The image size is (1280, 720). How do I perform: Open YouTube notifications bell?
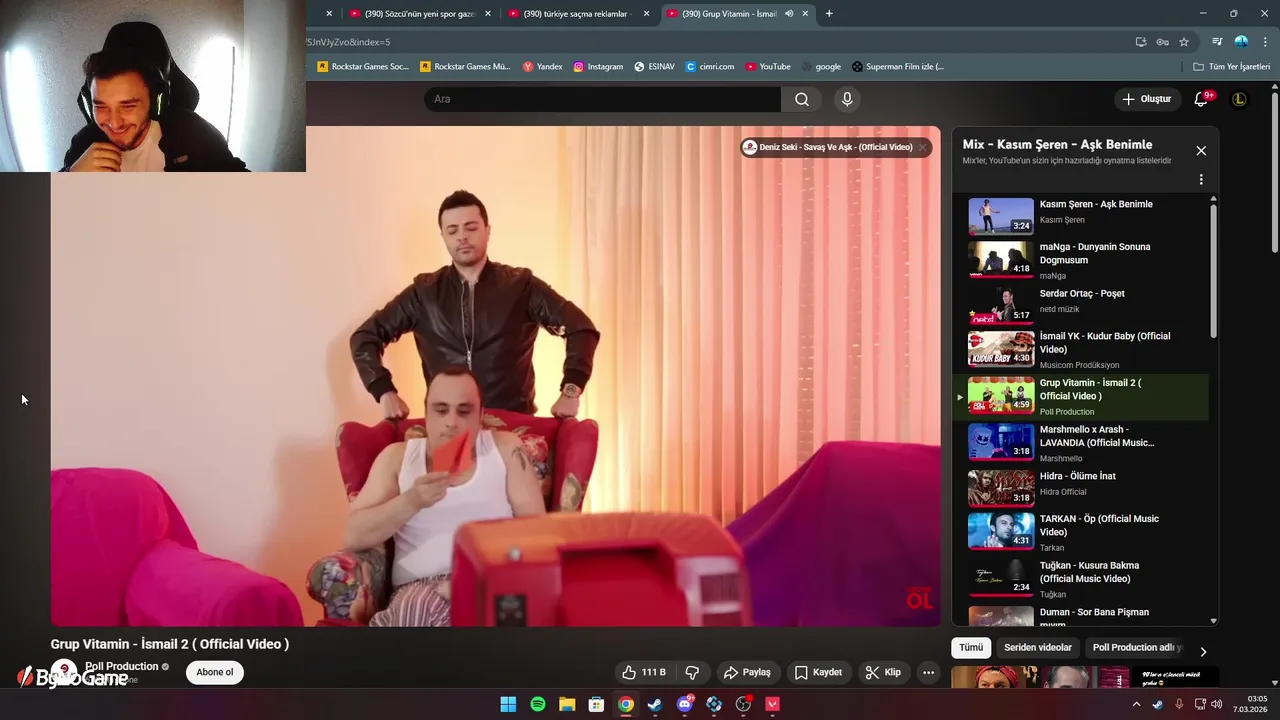(x=1201, y=99)
